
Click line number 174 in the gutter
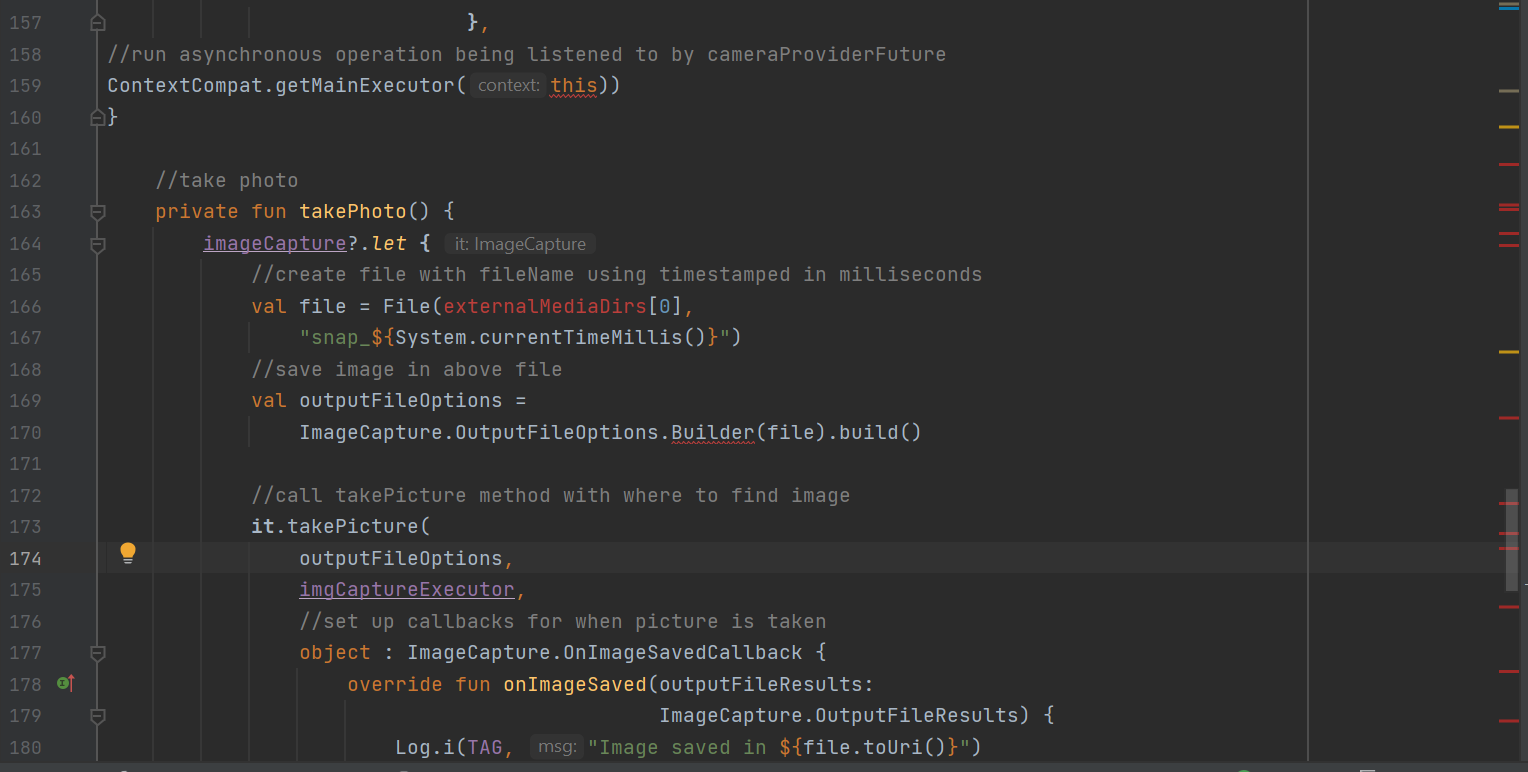click(x=25, y=558)
